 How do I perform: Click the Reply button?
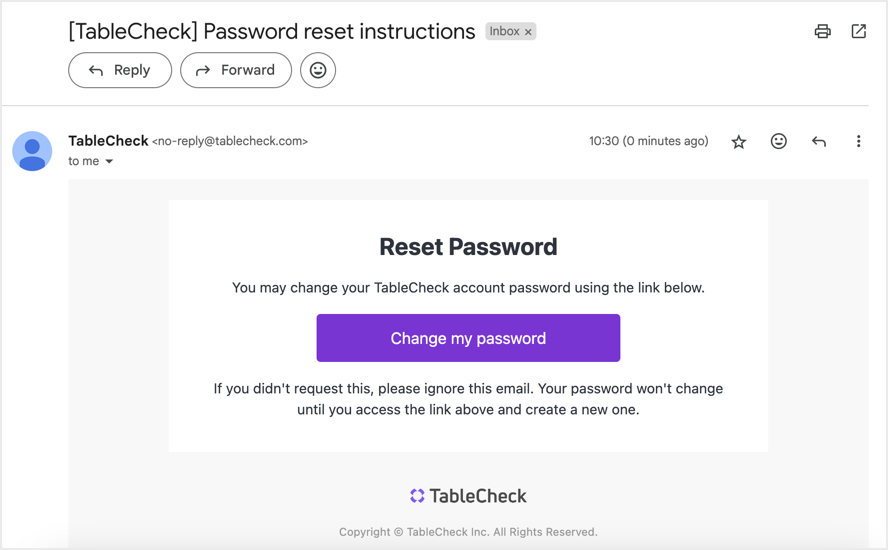120,70
